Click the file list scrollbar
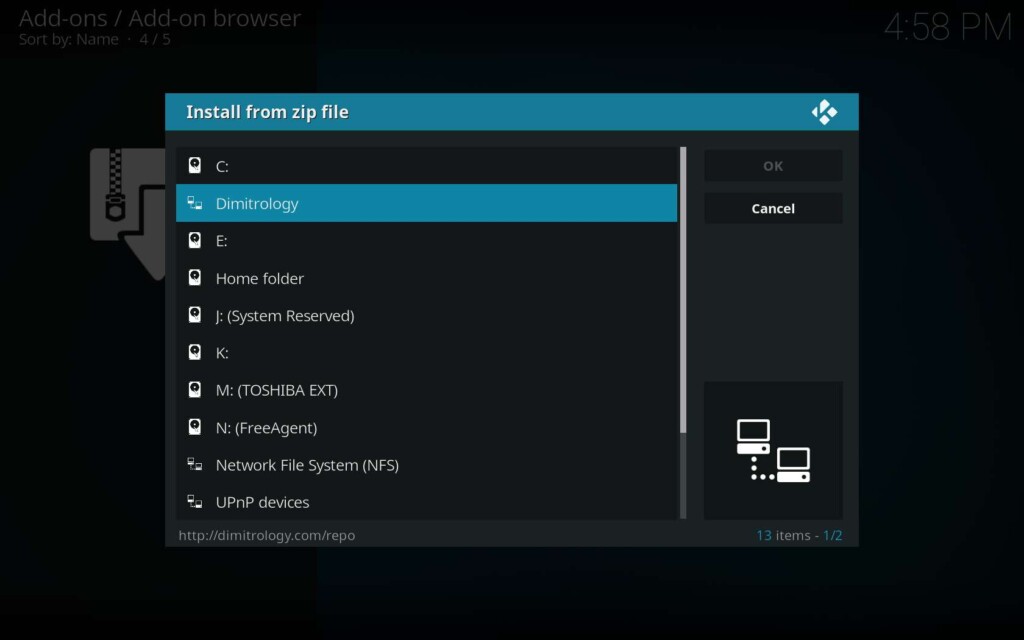Viewport: 1024px width, 640px height. (x=683, y=333)
